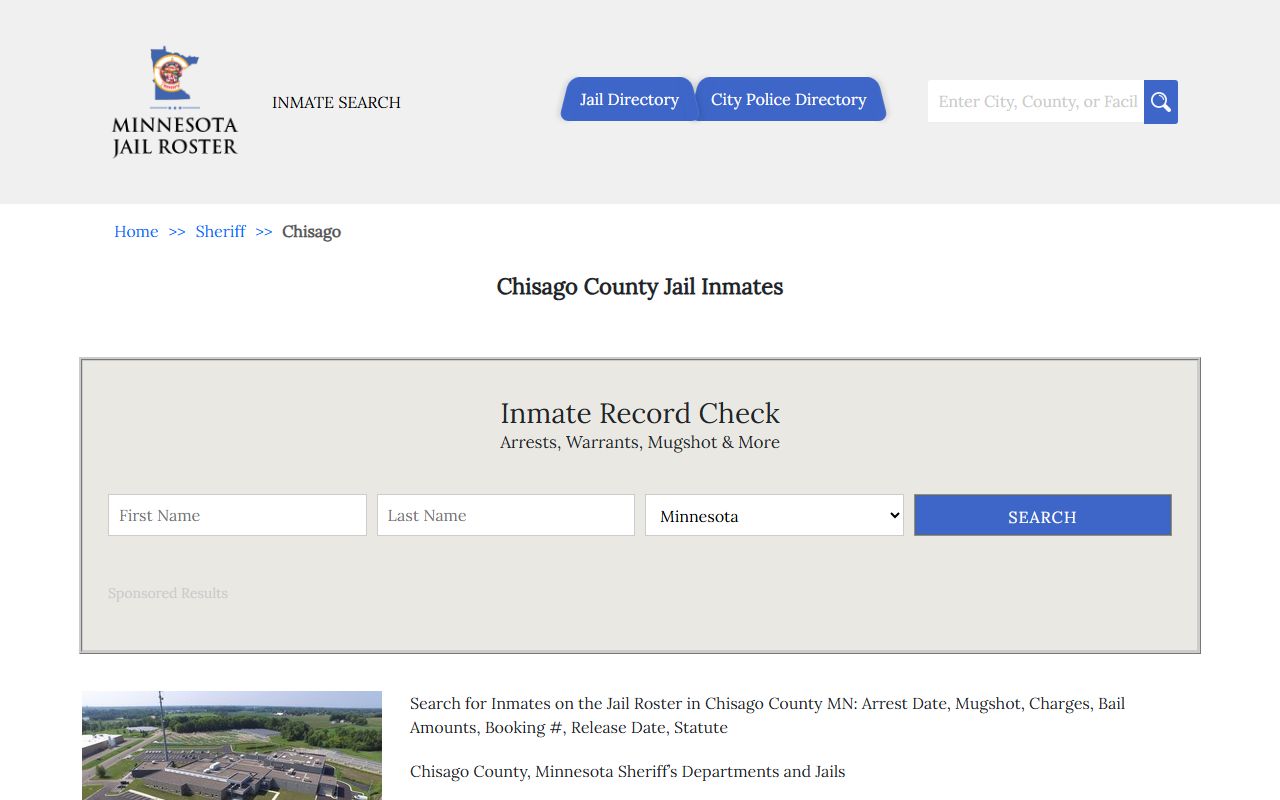The height and width of the screenshot is (800, 1280).
Task: Click the Minnesota Jail Roster logo
Action: click(x=175, y=101)
